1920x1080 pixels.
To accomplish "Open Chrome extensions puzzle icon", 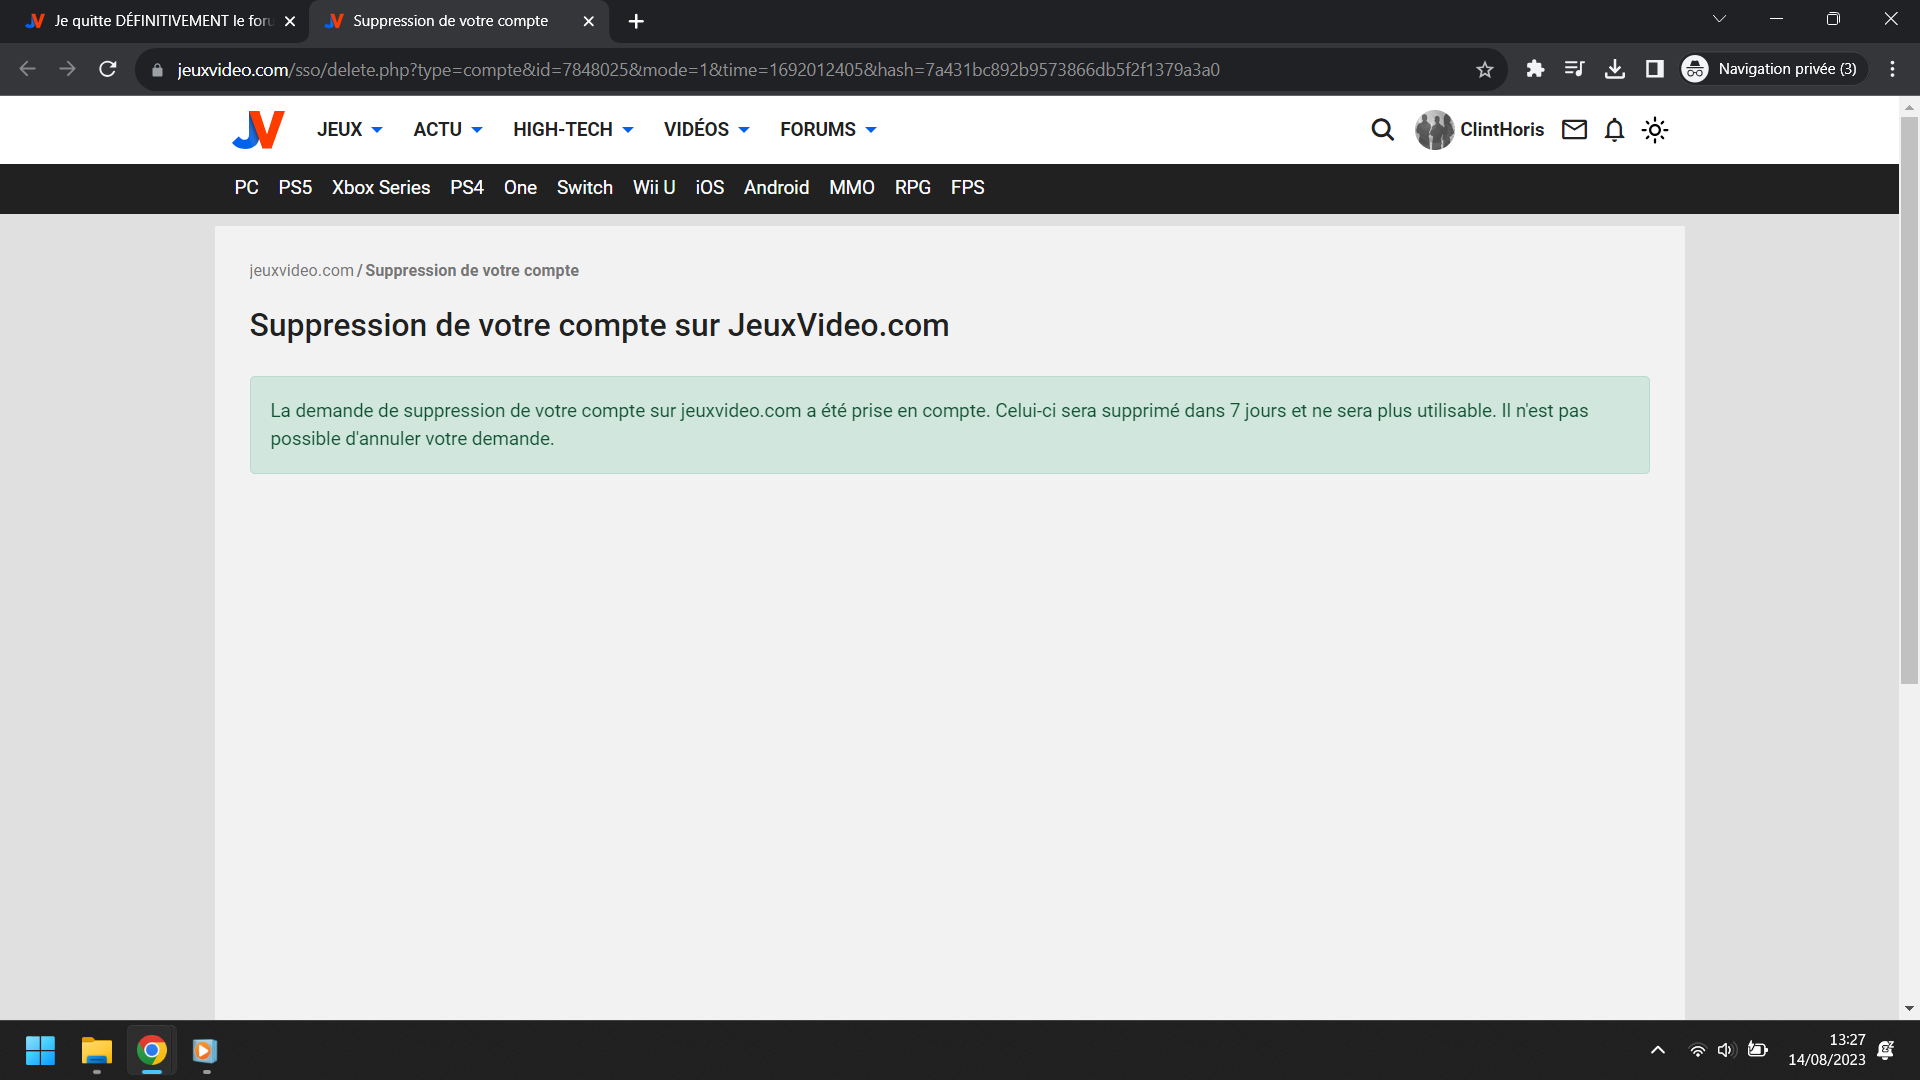I will [x=1535, y=69].
